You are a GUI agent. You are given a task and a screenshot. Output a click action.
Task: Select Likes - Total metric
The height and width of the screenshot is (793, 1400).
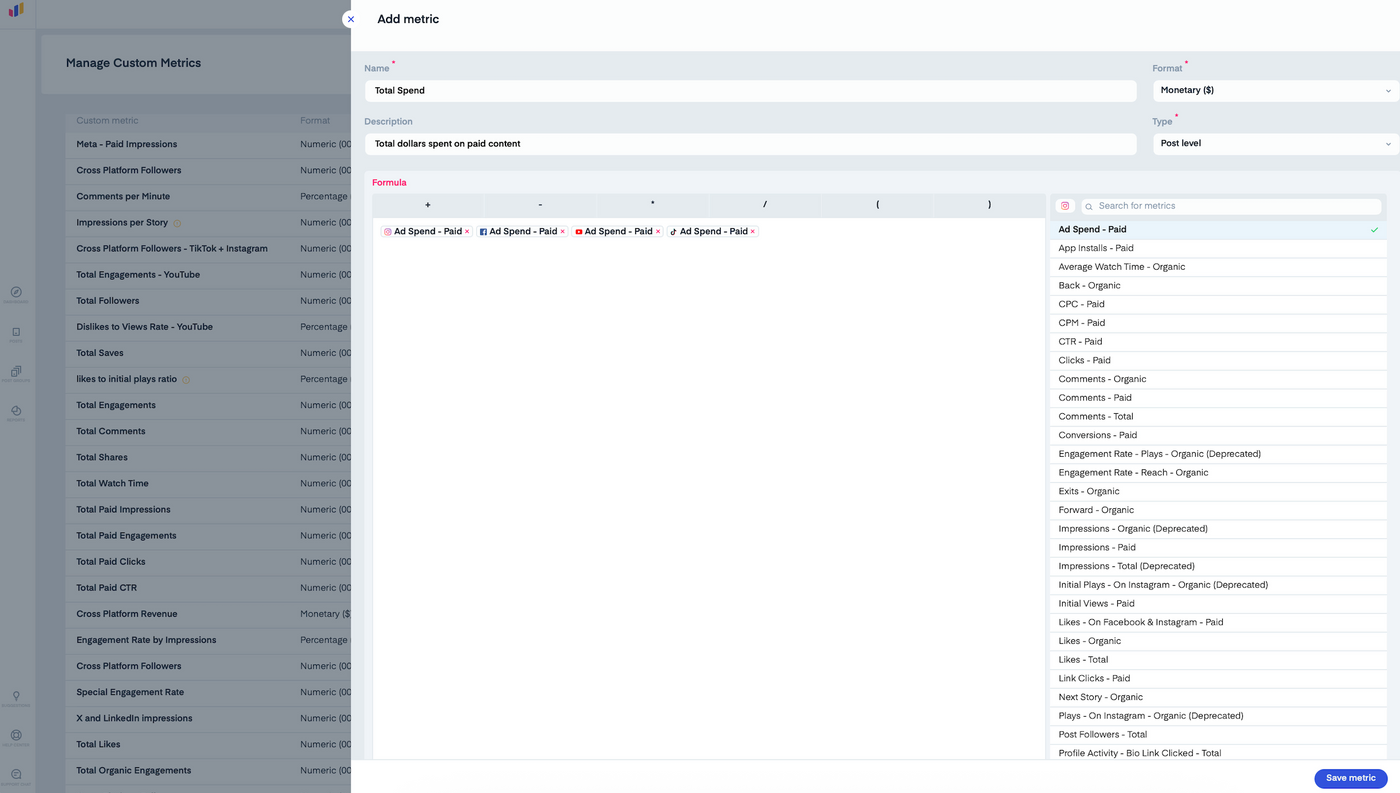point(1218,660)
